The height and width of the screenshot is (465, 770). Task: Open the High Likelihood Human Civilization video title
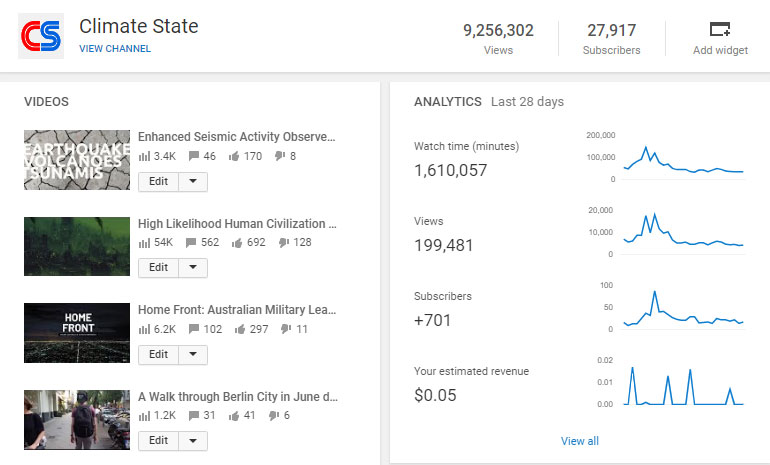tap(237, 224)
